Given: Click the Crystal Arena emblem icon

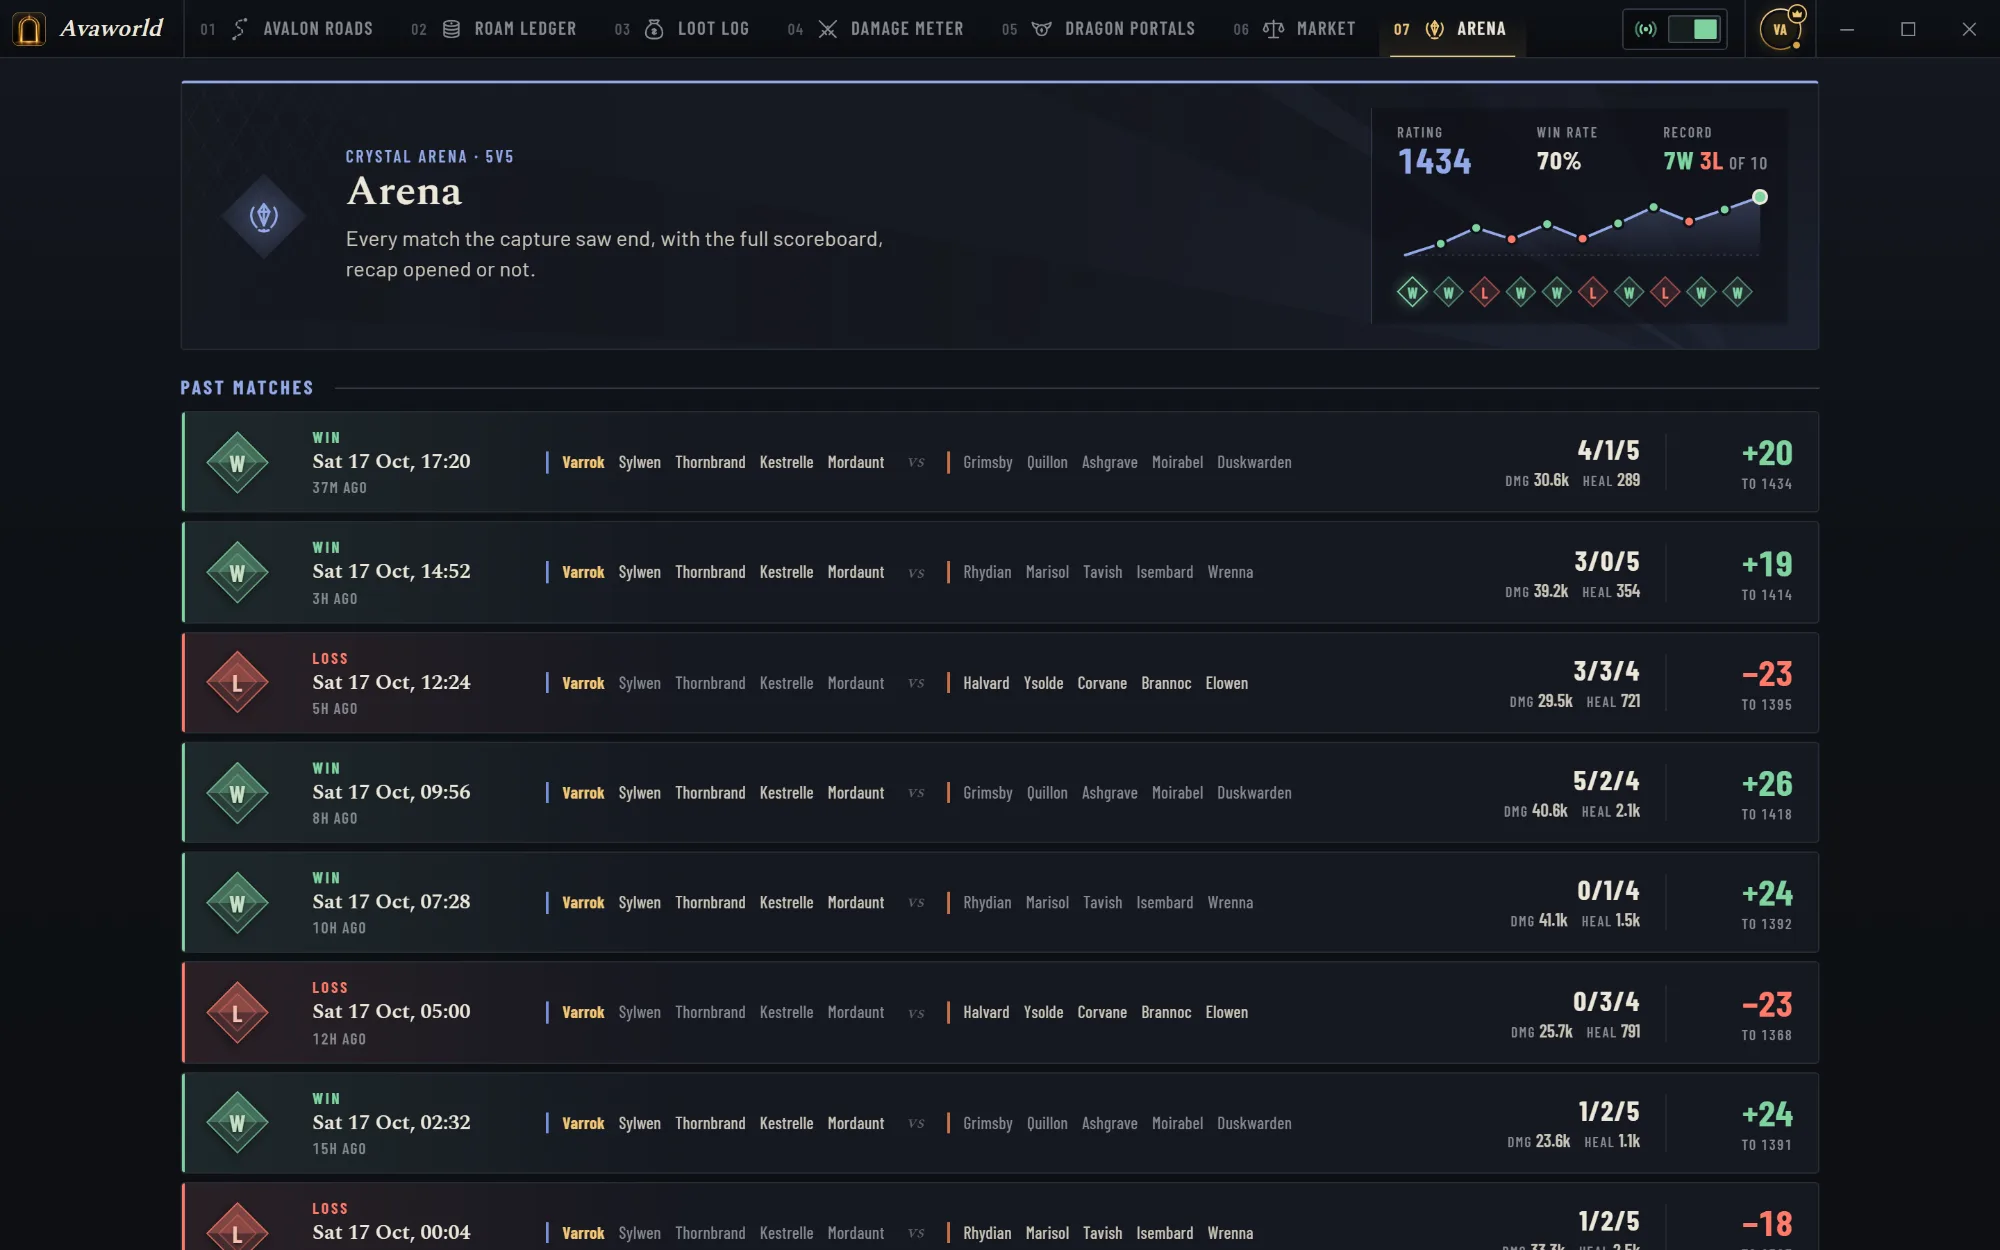Looking at the screenshot, I should click(x=264, y=217).
